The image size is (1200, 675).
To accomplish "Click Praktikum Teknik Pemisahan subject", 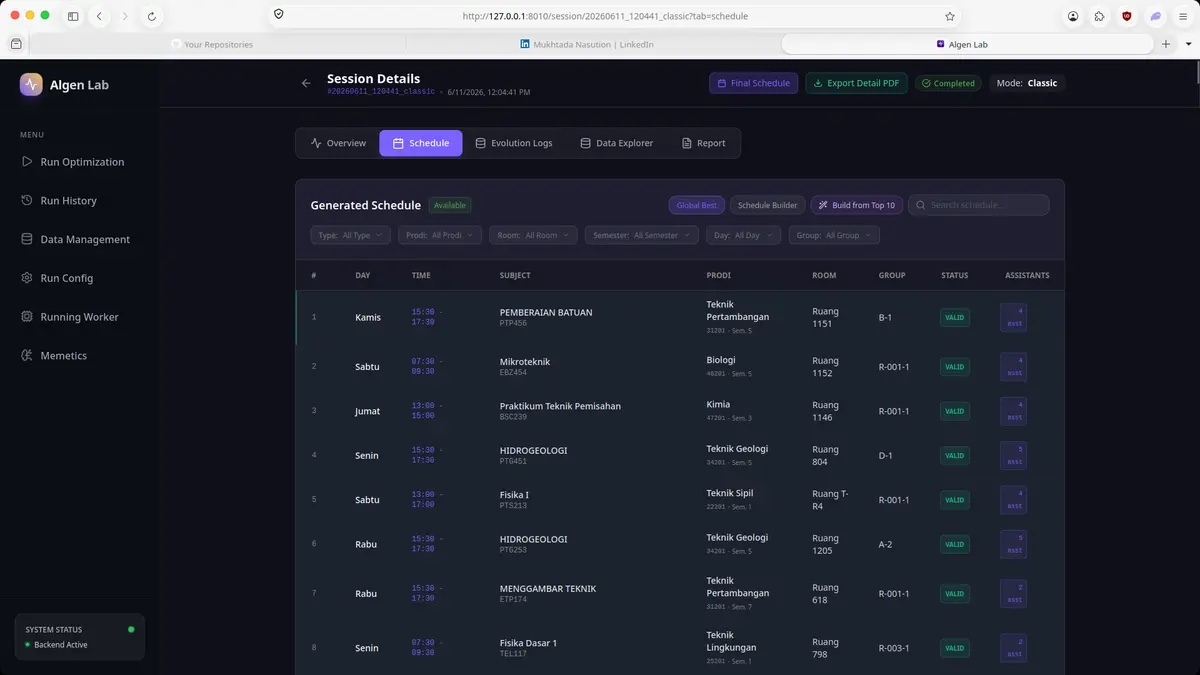I will (560, 411).
